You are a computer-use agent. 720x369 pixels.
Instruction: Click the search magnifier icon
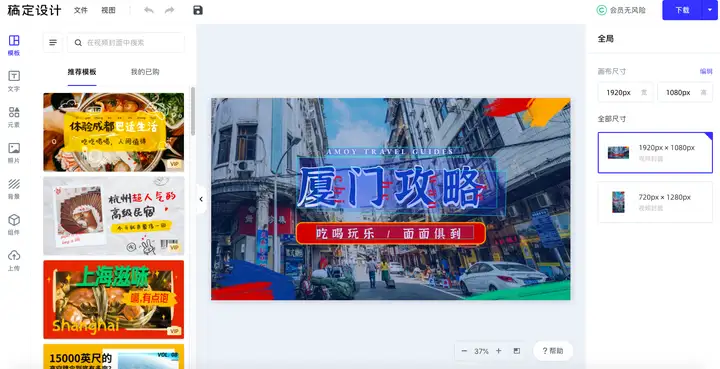tap(78, 43)
